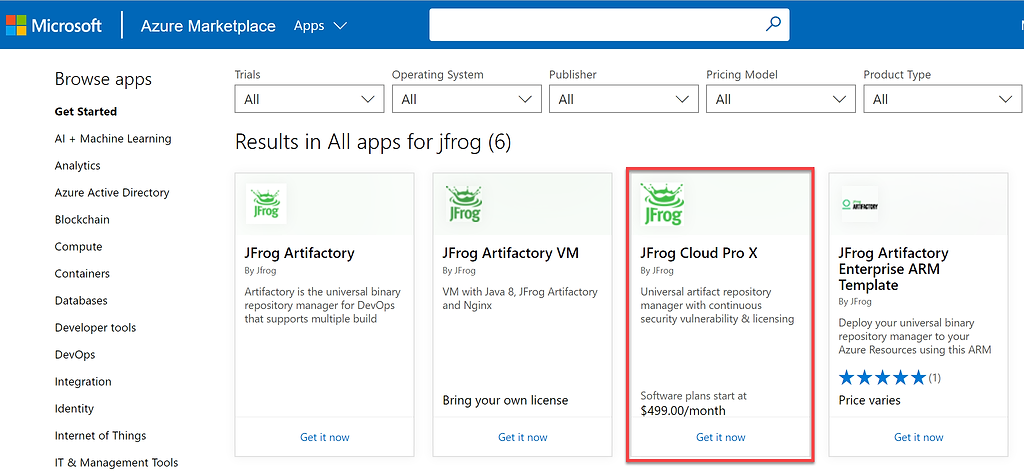Click the Operating System filter label

click(x=438, y=74)
